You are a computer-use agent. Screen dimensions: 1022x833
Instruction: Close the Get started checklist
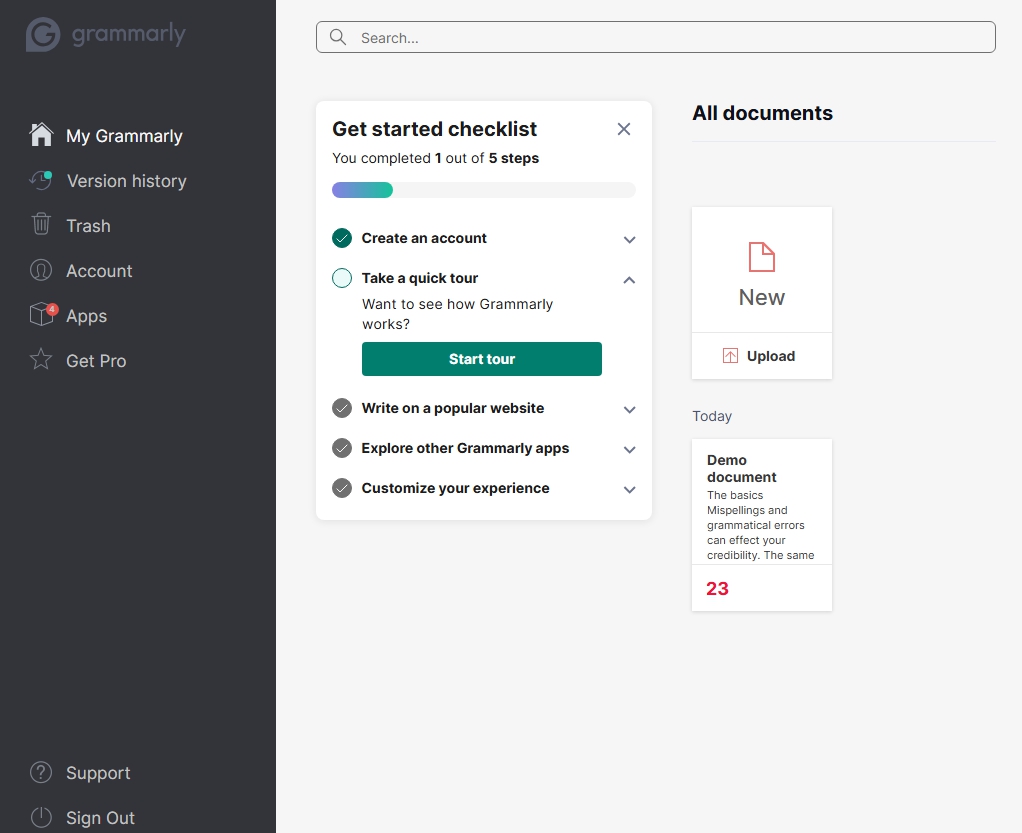point(624,129)
